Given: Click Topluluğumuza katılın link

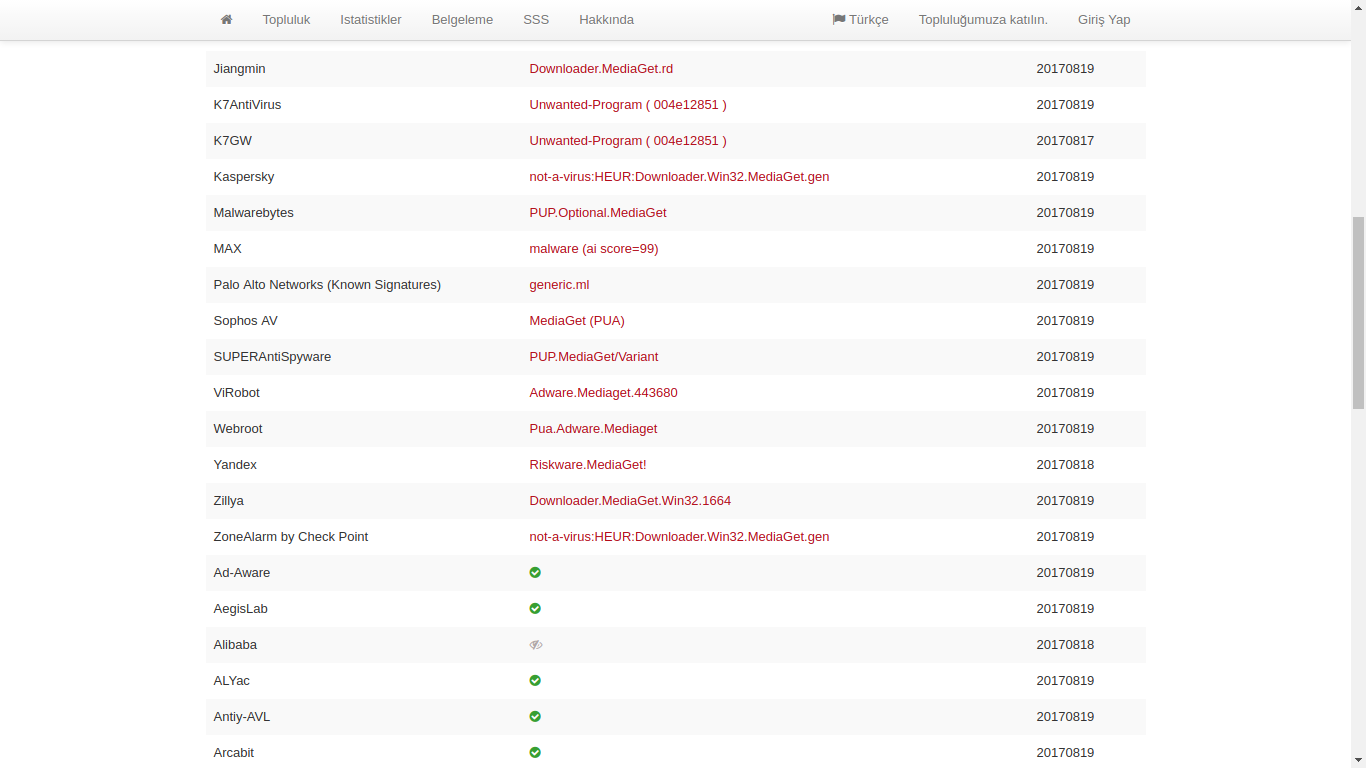Looking at the screenshot, I should click(983, 20).
